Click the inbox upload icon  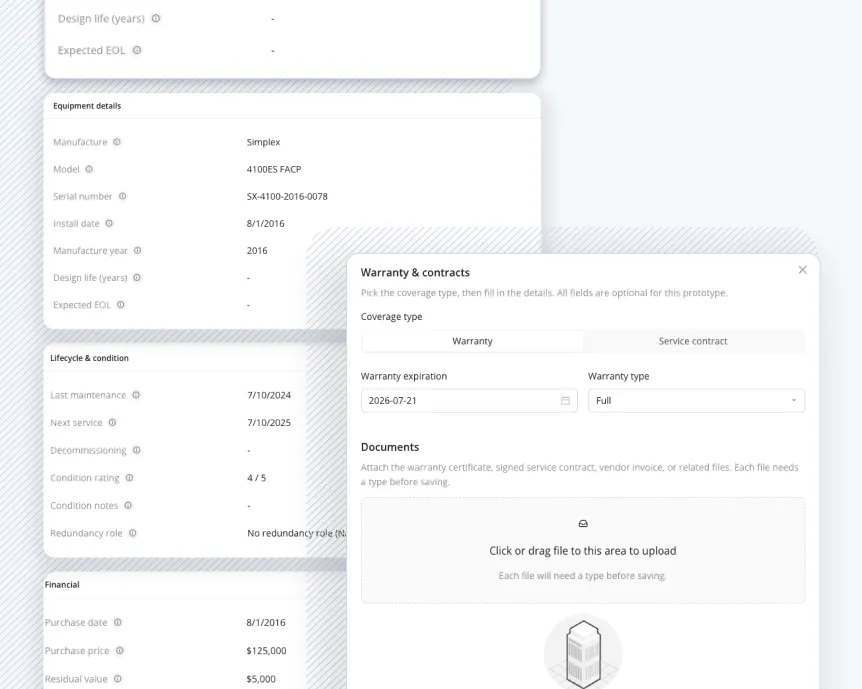click(x=583, y=523)
